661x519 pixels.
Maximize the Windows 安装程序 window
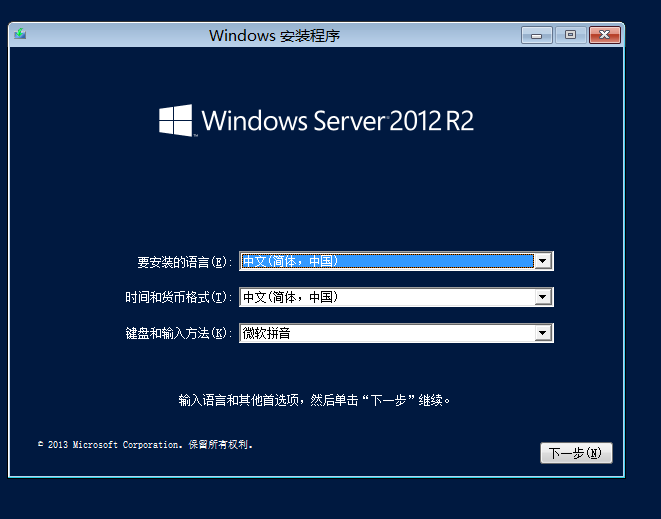[x=570, y=35]
